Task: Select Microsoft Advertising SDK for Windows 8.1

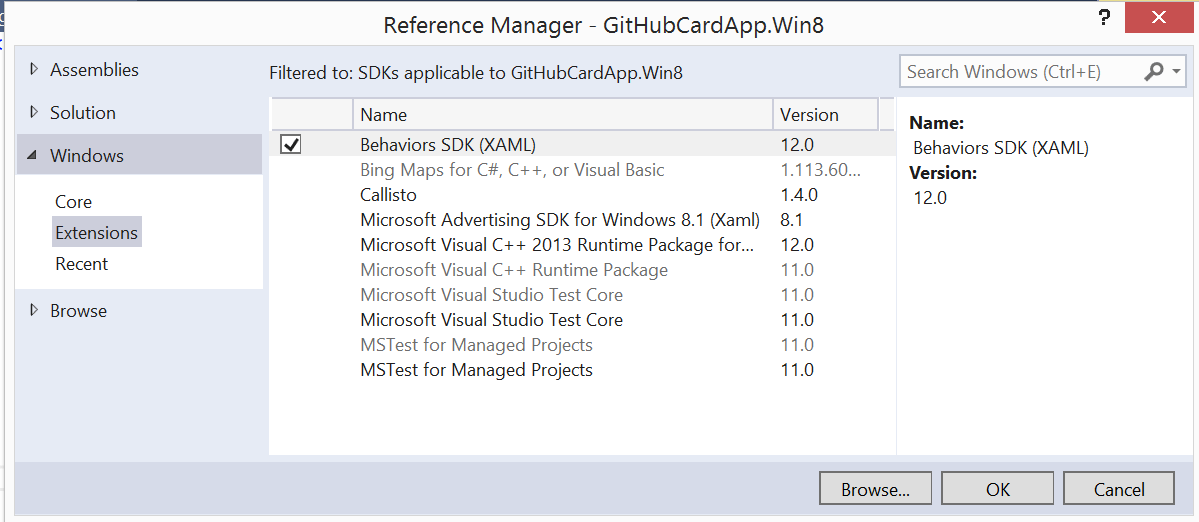Action: coord(559,220)
